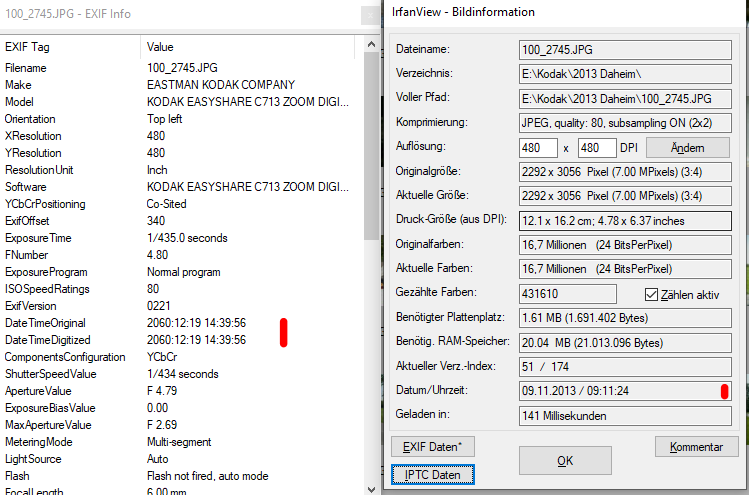Click the Aktuelle Farben field
The image size is (749, 495).
625,269
